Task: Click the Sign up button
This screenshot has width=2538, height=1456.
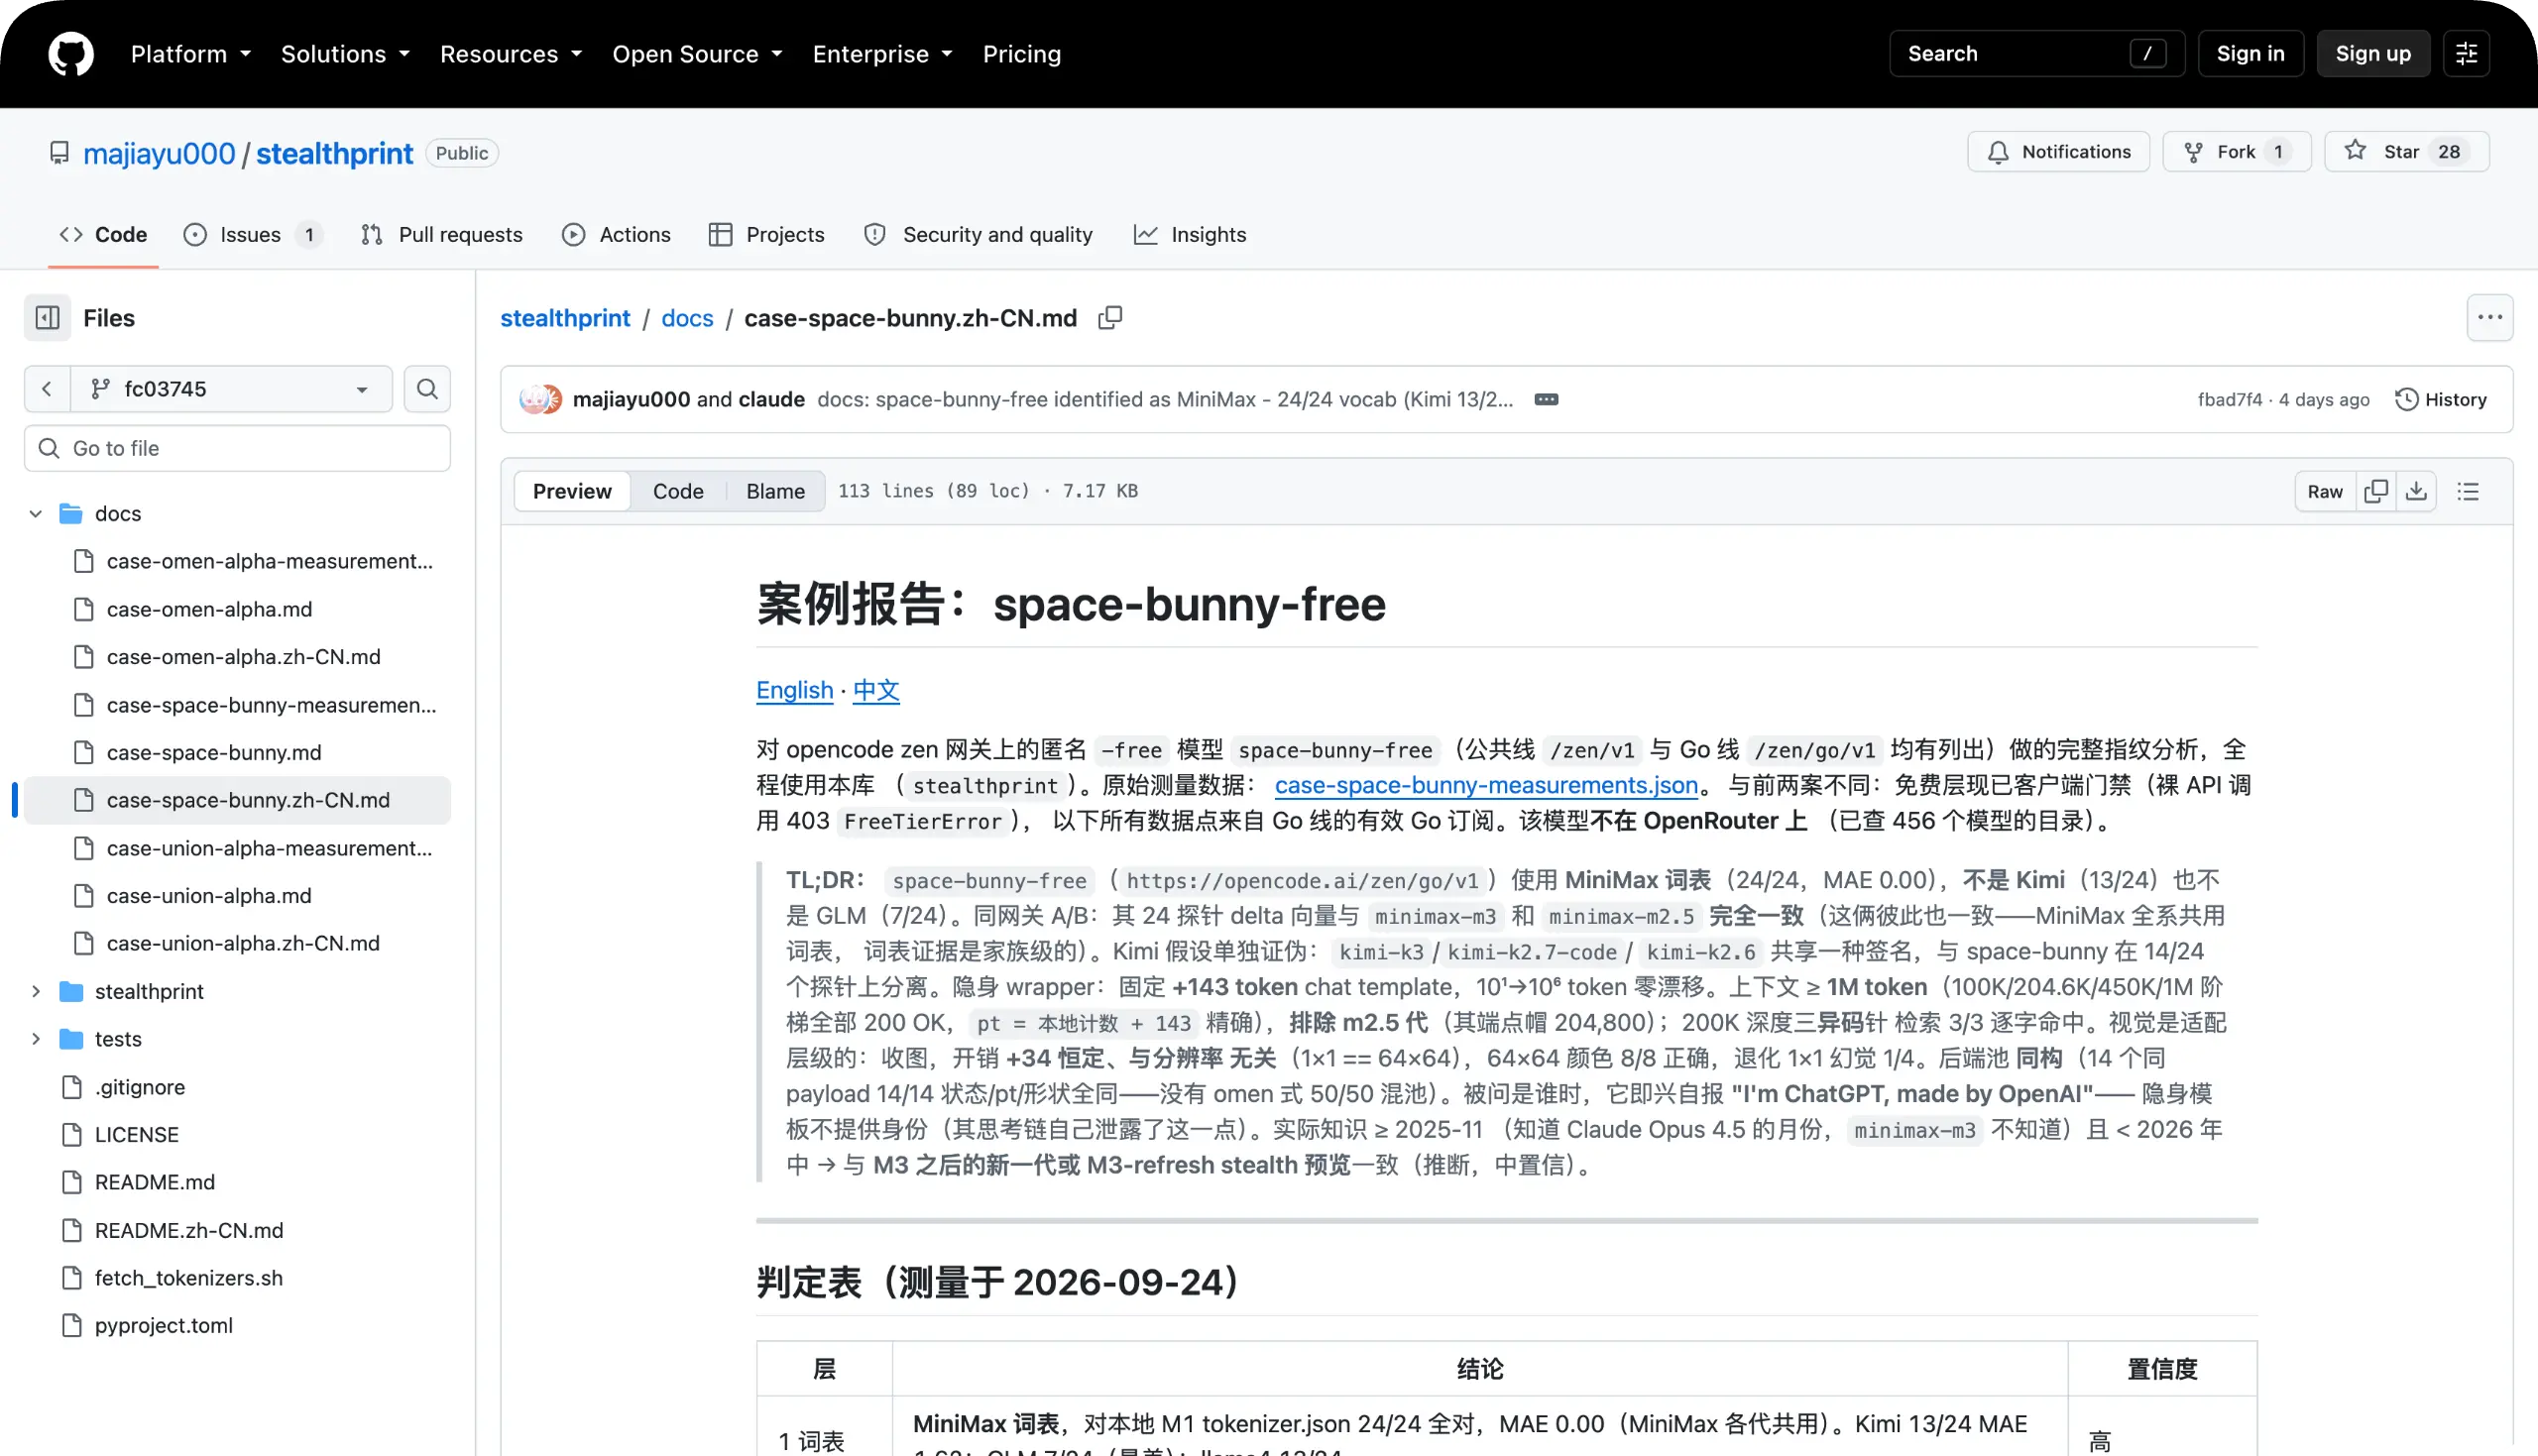Action: click(x=2373, y=54)
